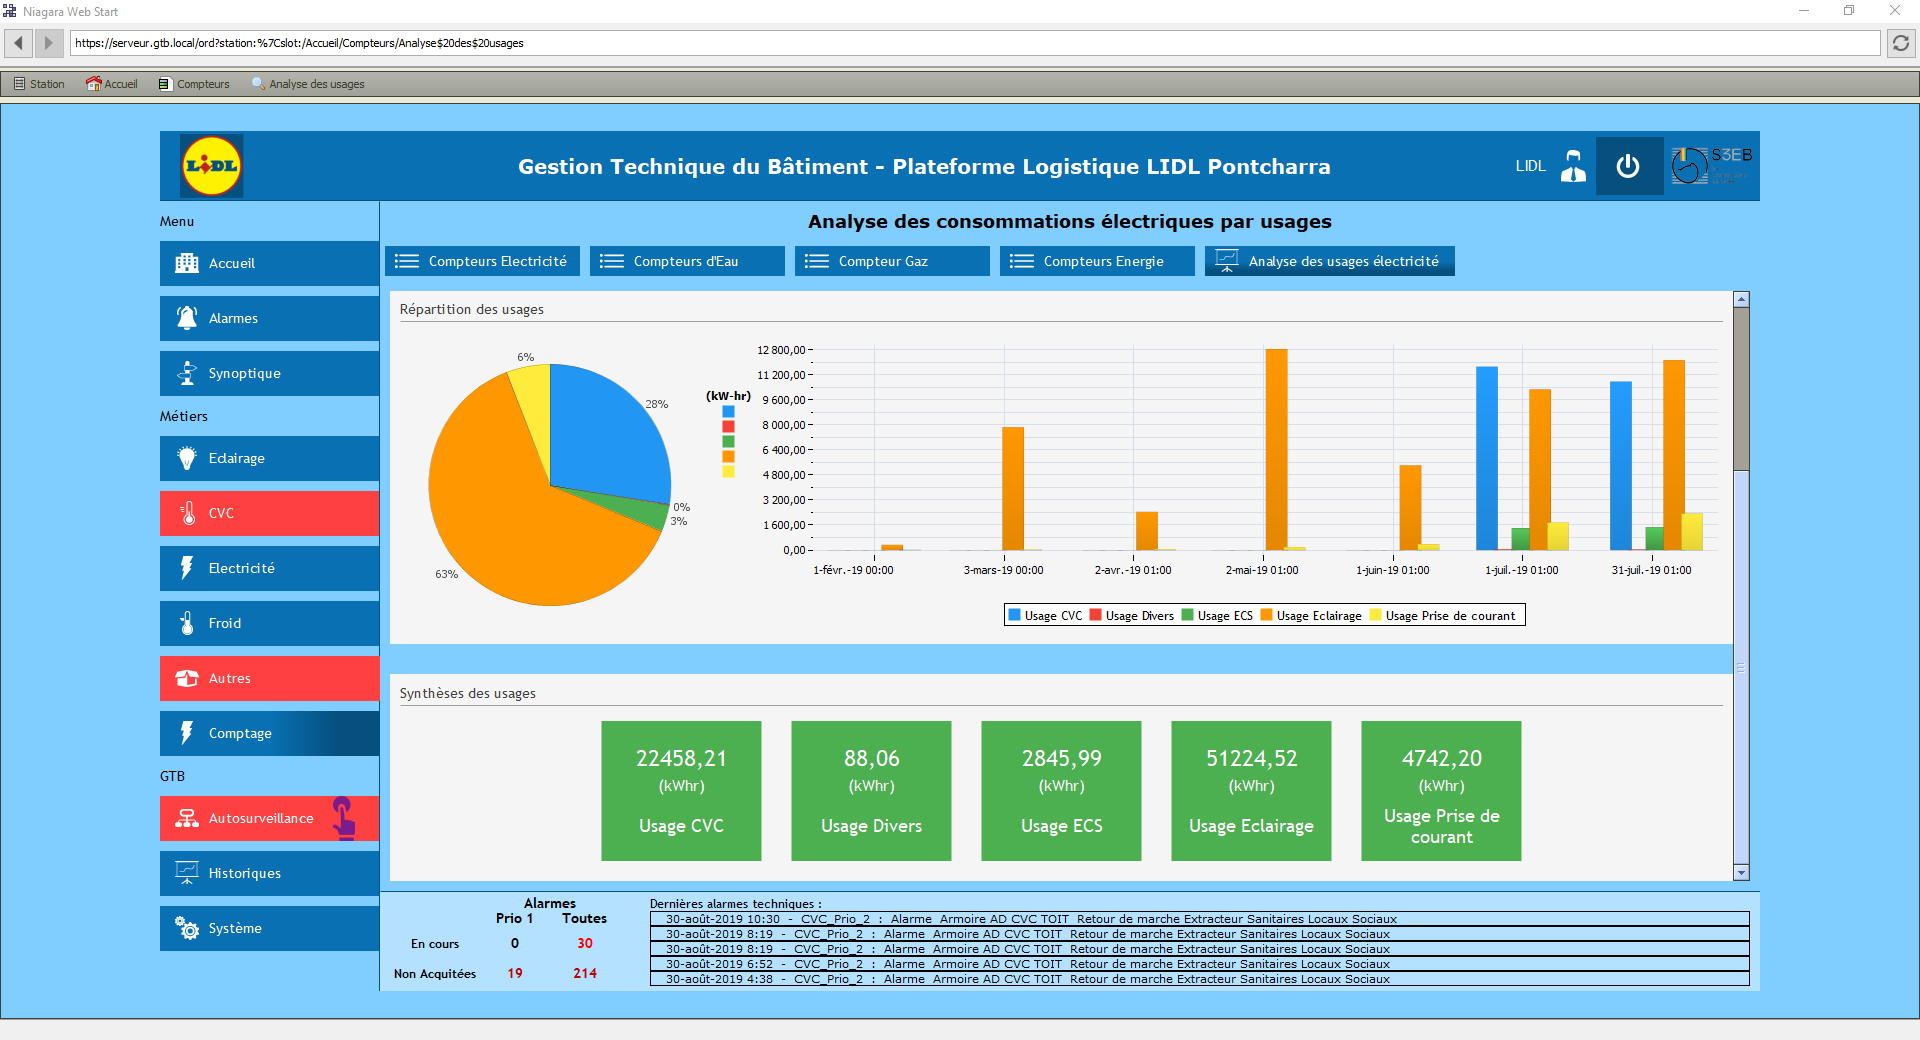Click the Usage Eclairage 51224,52 tile
This screenshot has height=1040, width=1920.
click(1251, 791)
